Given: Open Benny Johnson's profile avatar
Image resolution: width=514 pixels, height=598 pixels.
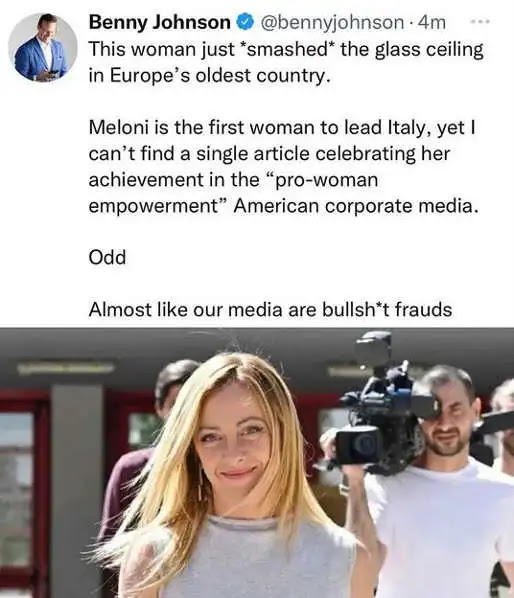Looking at the screenshot, I should (43, 47).
